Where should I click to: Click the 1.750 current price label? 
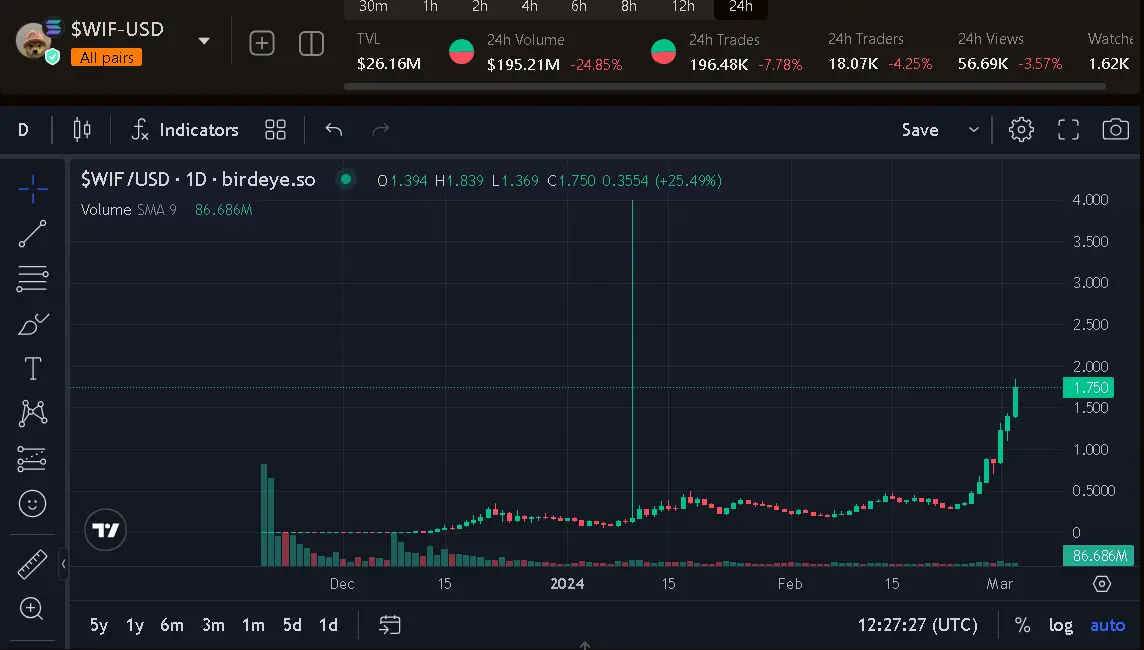(x=1087, y=388)
